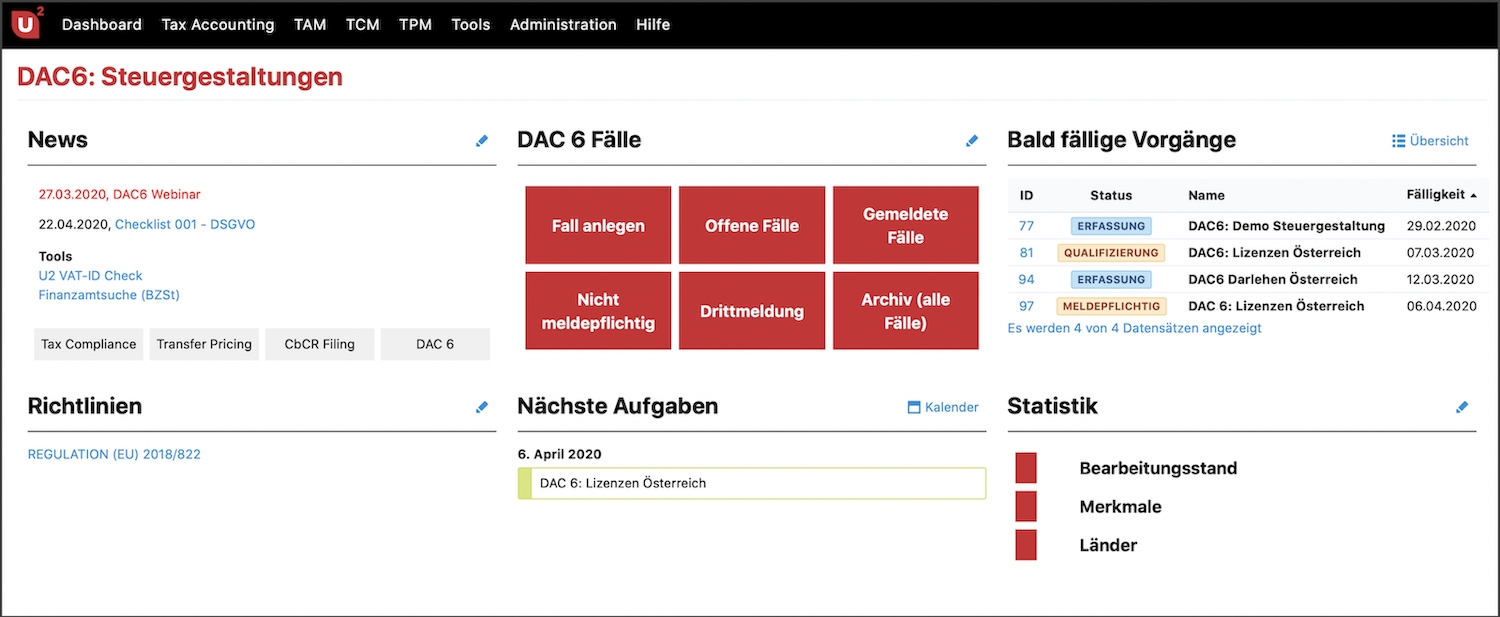This screenshot has width=1500, height=617.
Task: Expand the Administration menu
Action: [x=562, y=24]
